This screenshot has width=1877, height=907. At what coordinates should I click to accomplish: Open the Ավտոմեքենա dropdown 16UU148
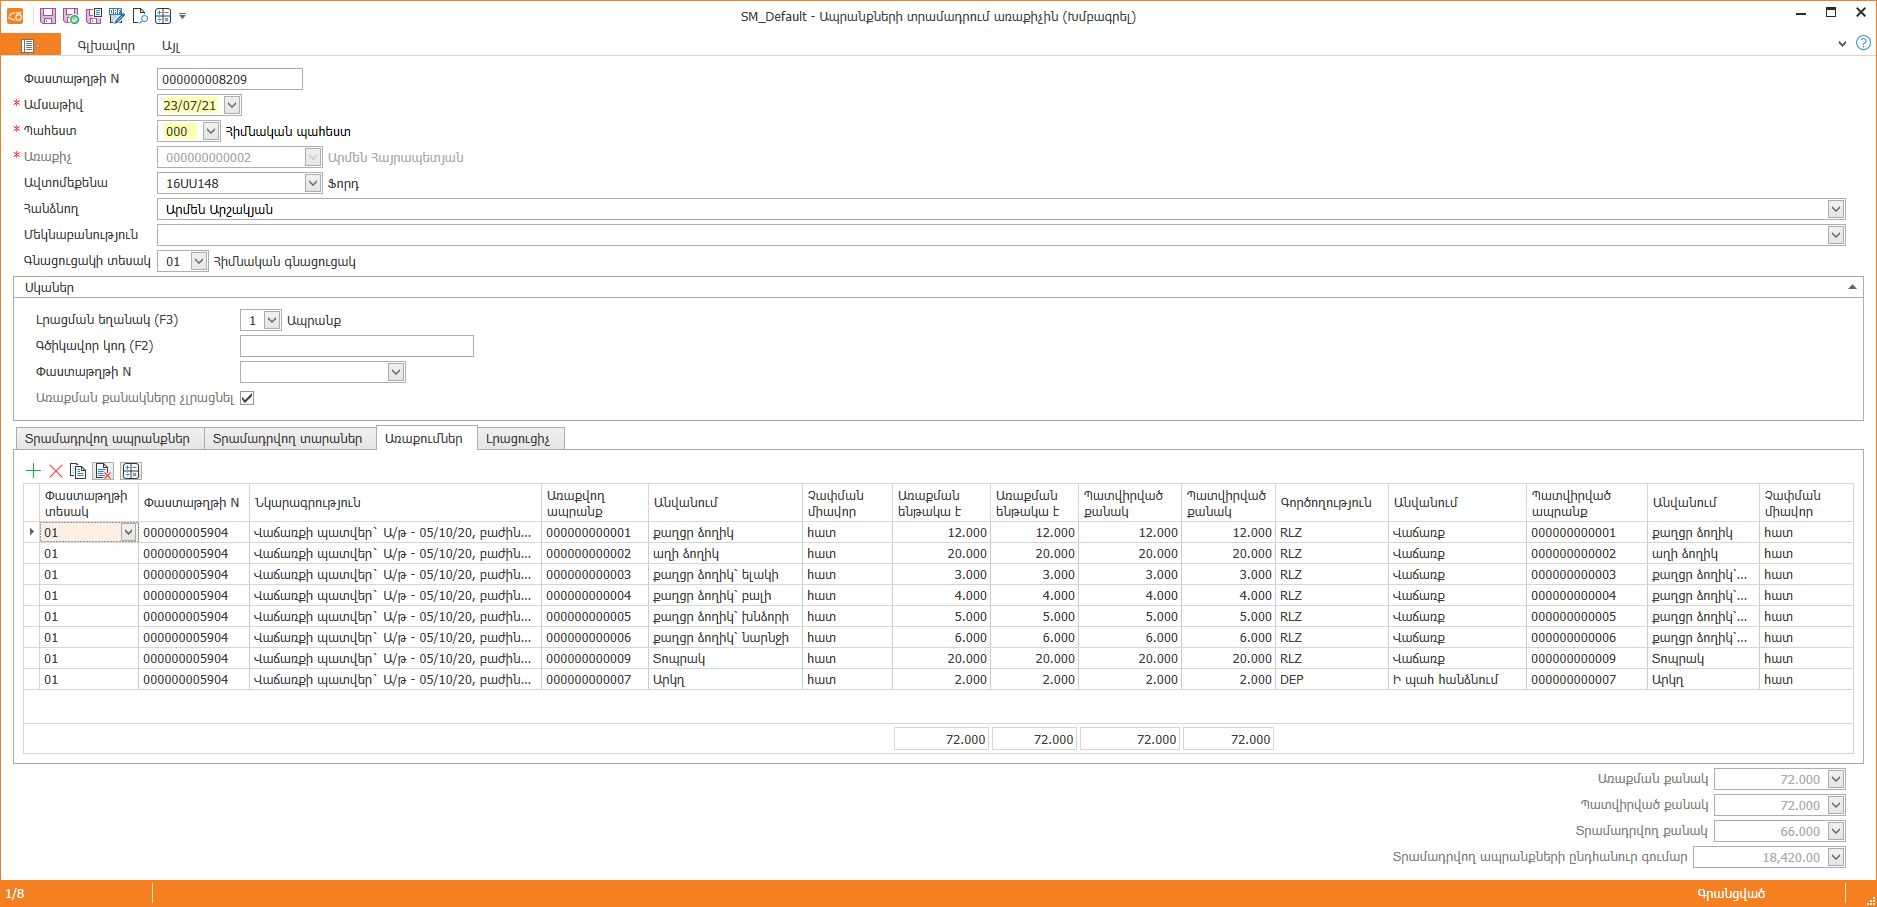(312, 183)
